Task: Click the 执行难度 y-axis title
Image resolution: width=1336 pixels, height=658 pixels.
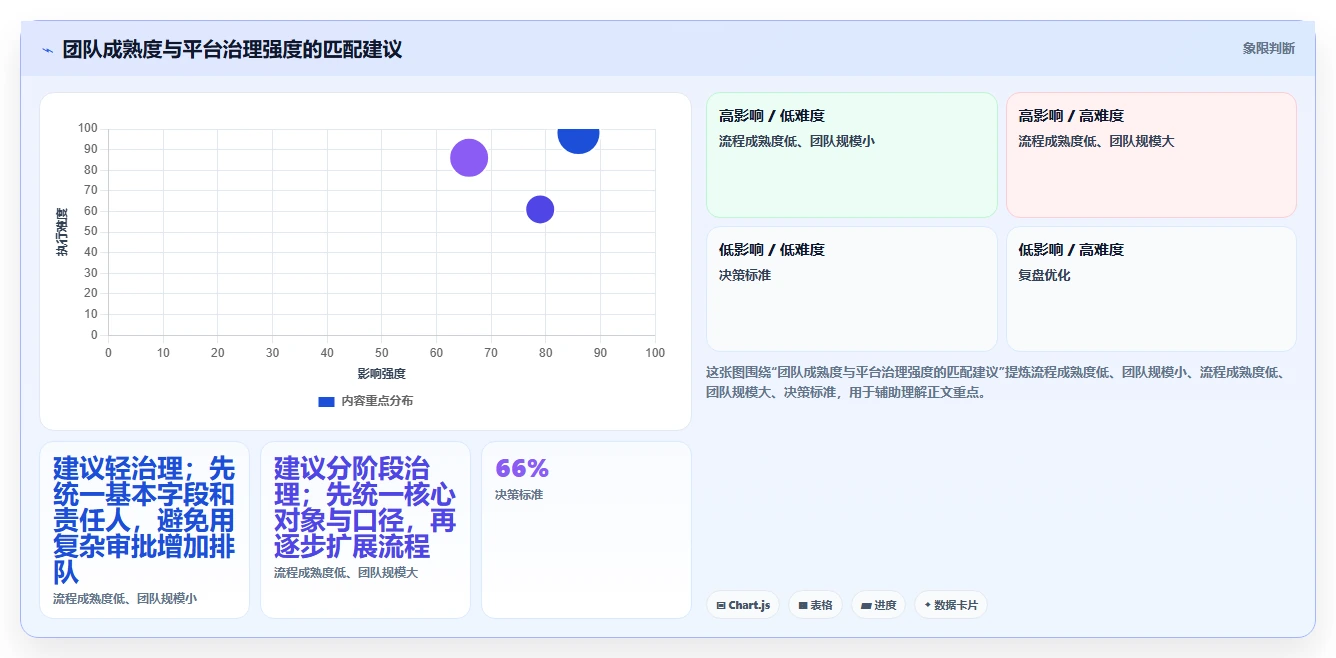Action: tap(62, 232)
